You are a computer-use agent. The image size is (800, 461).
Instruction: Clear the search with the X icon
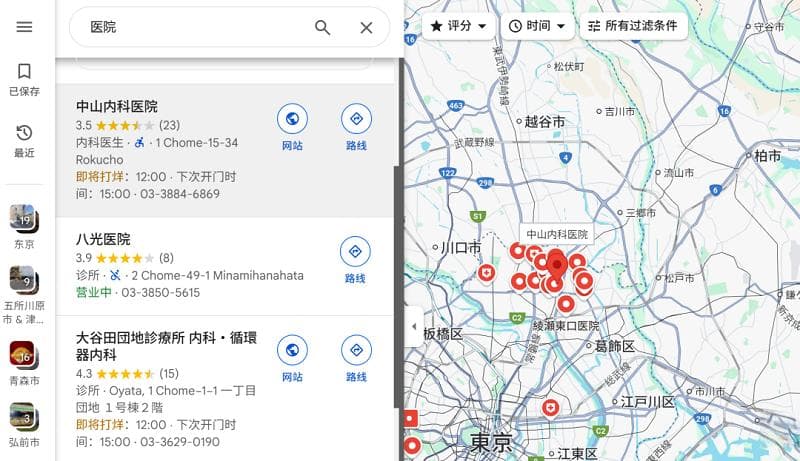point(366,28)
